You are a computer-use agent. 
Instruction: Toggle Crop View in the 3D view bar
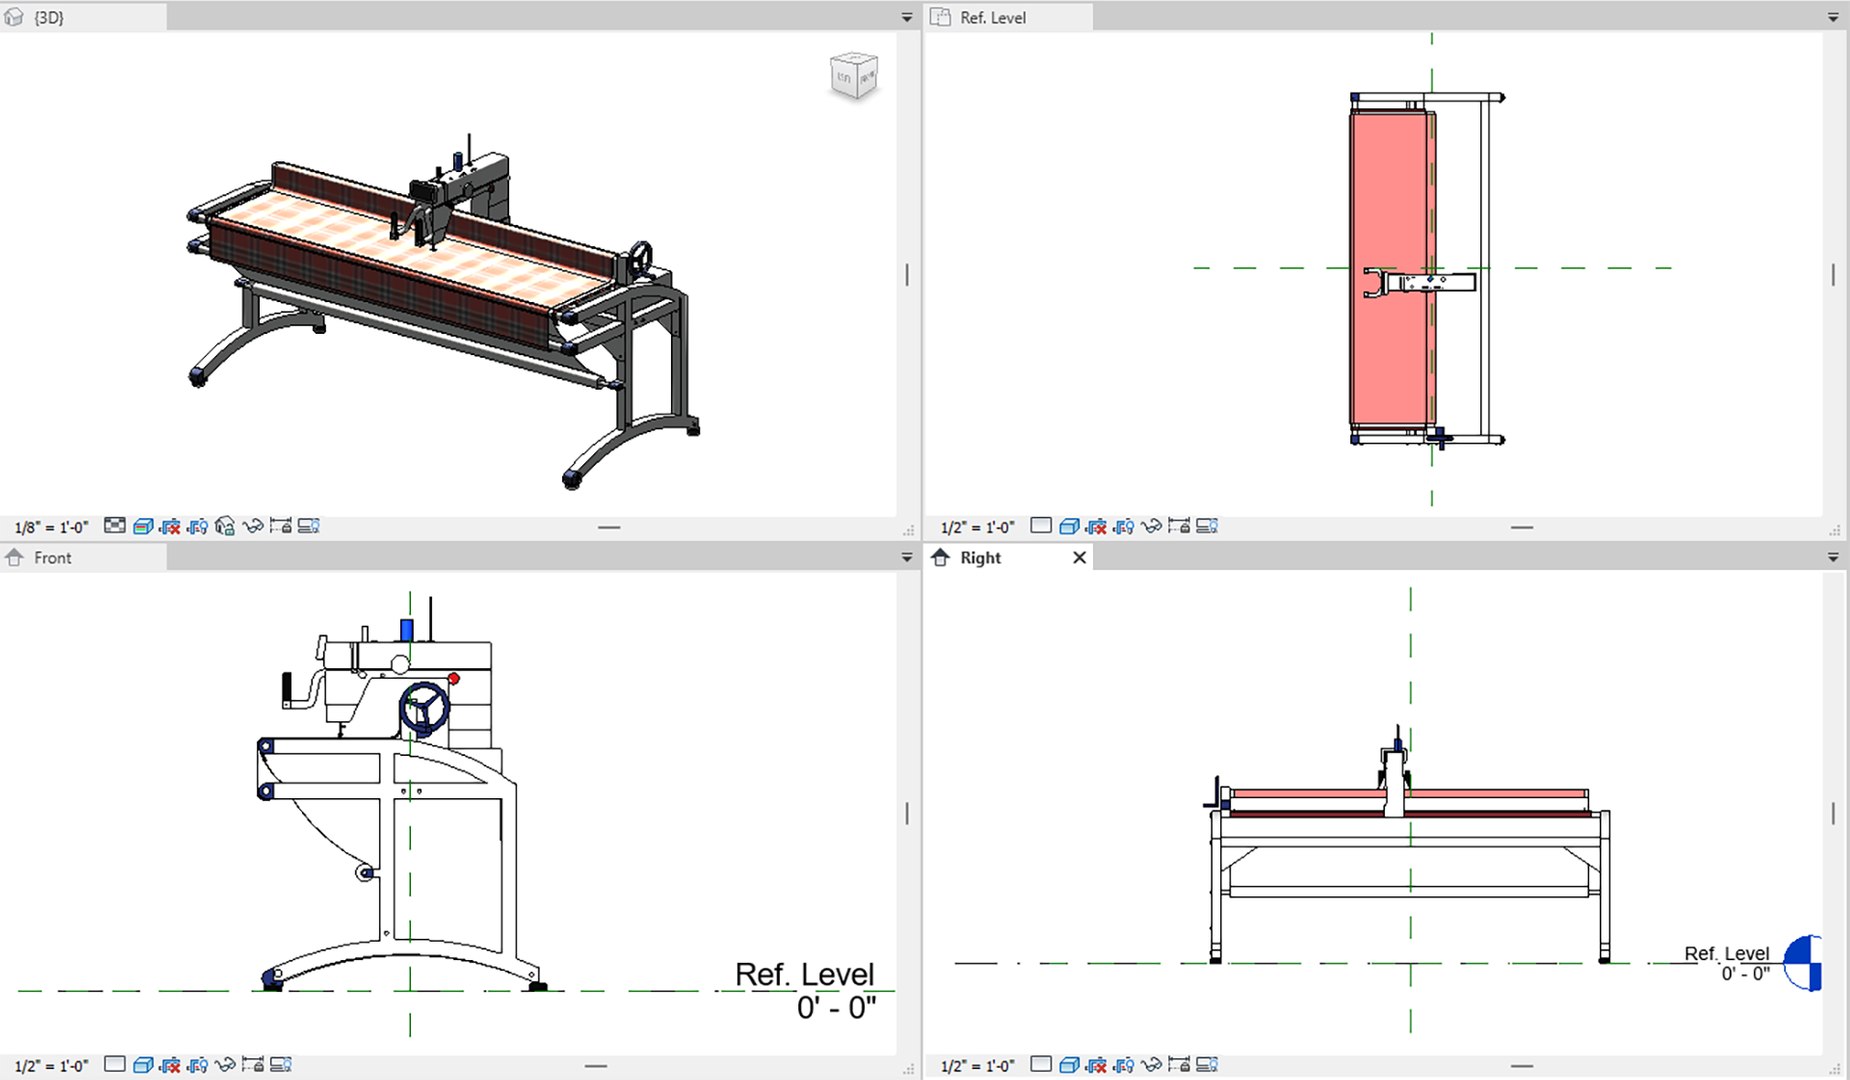pos(170,526)
